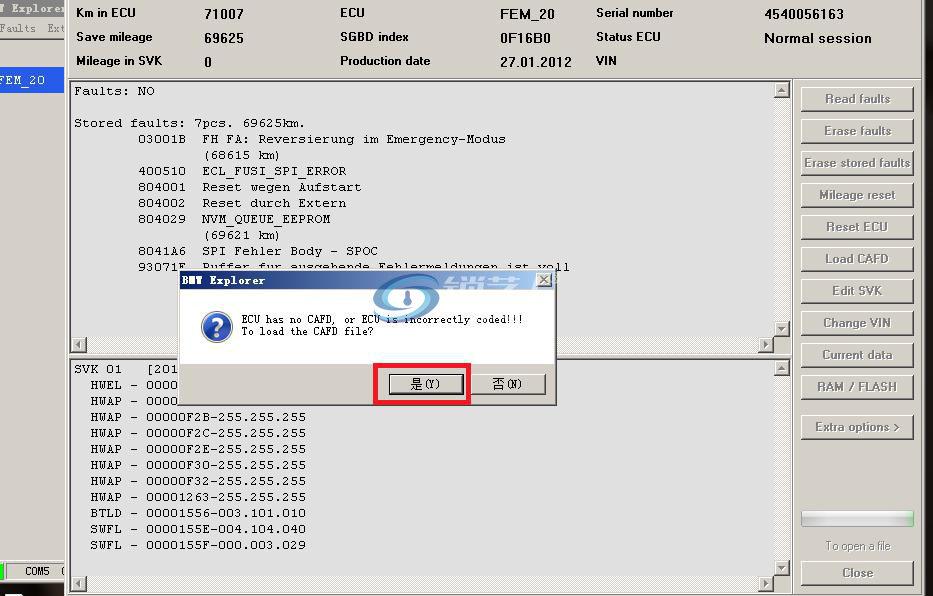
Task: Select the 'Faults: NO' line
Action: [x=114, y=91]
